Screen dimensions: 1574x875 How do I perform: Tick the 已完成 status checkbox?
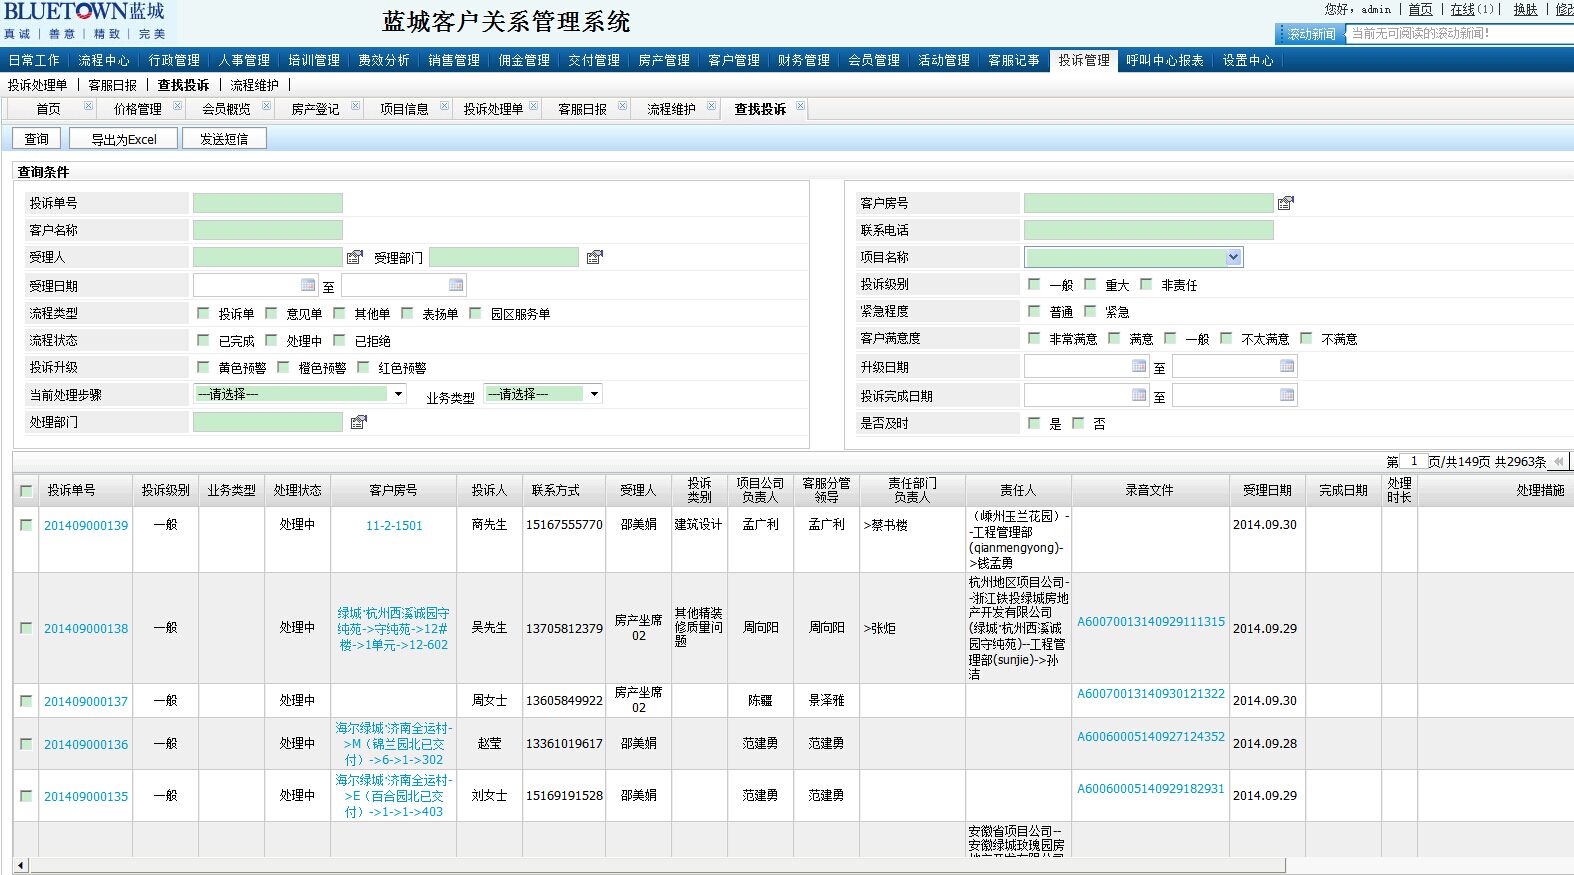click(x=203, y=340)
